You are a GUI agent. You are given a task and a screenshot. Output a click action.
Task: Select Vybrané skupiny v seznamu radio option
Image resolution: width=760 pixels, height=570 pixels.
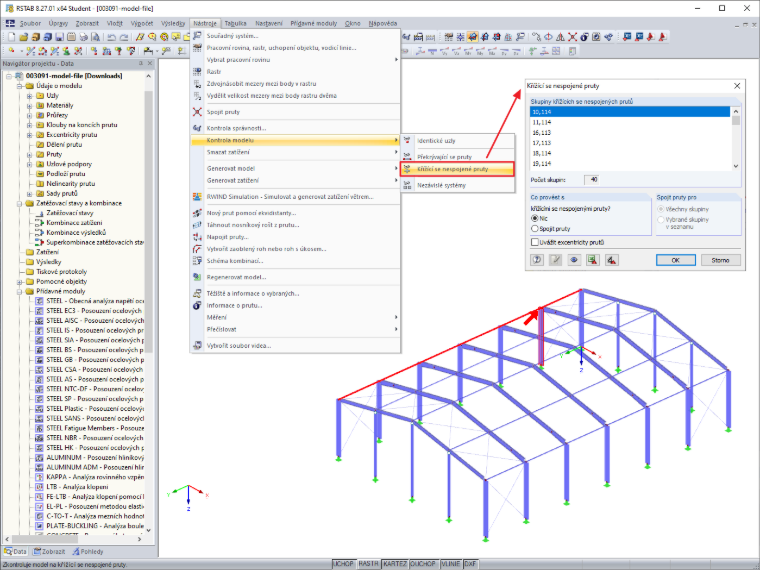click(x=661, y=220)
